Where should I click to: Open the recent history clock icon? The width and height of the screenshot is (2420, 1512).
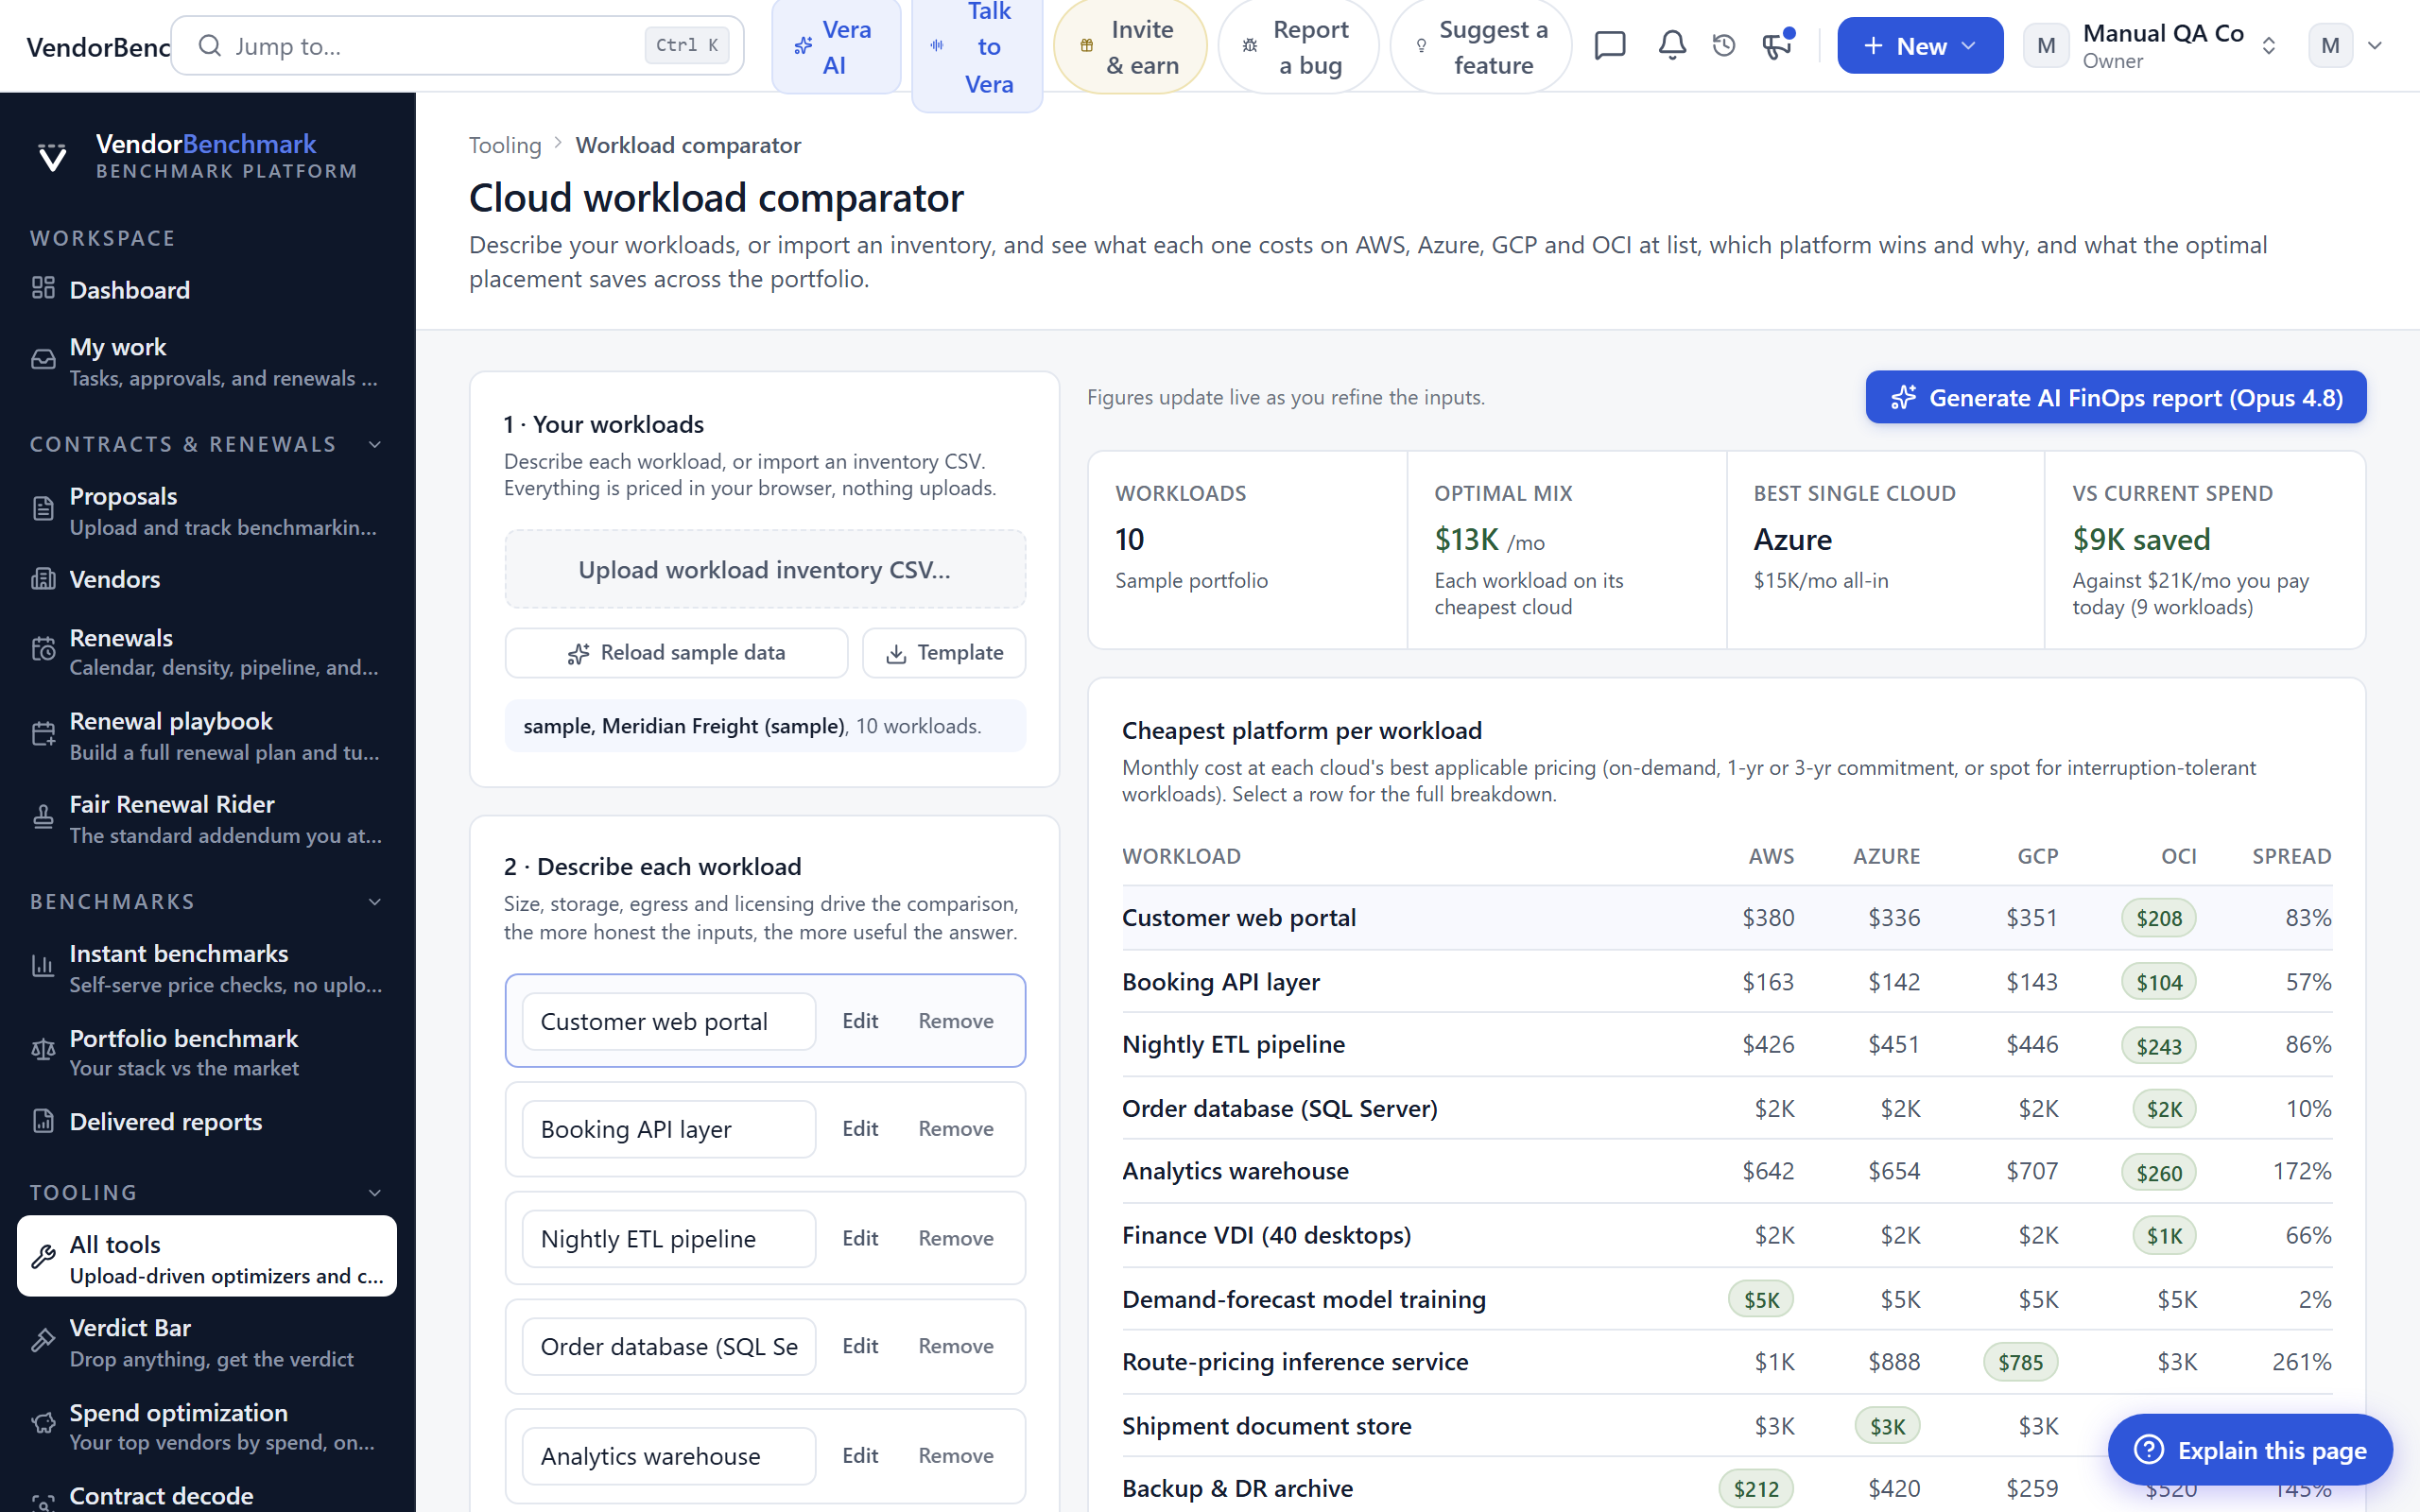point(1724,45)
